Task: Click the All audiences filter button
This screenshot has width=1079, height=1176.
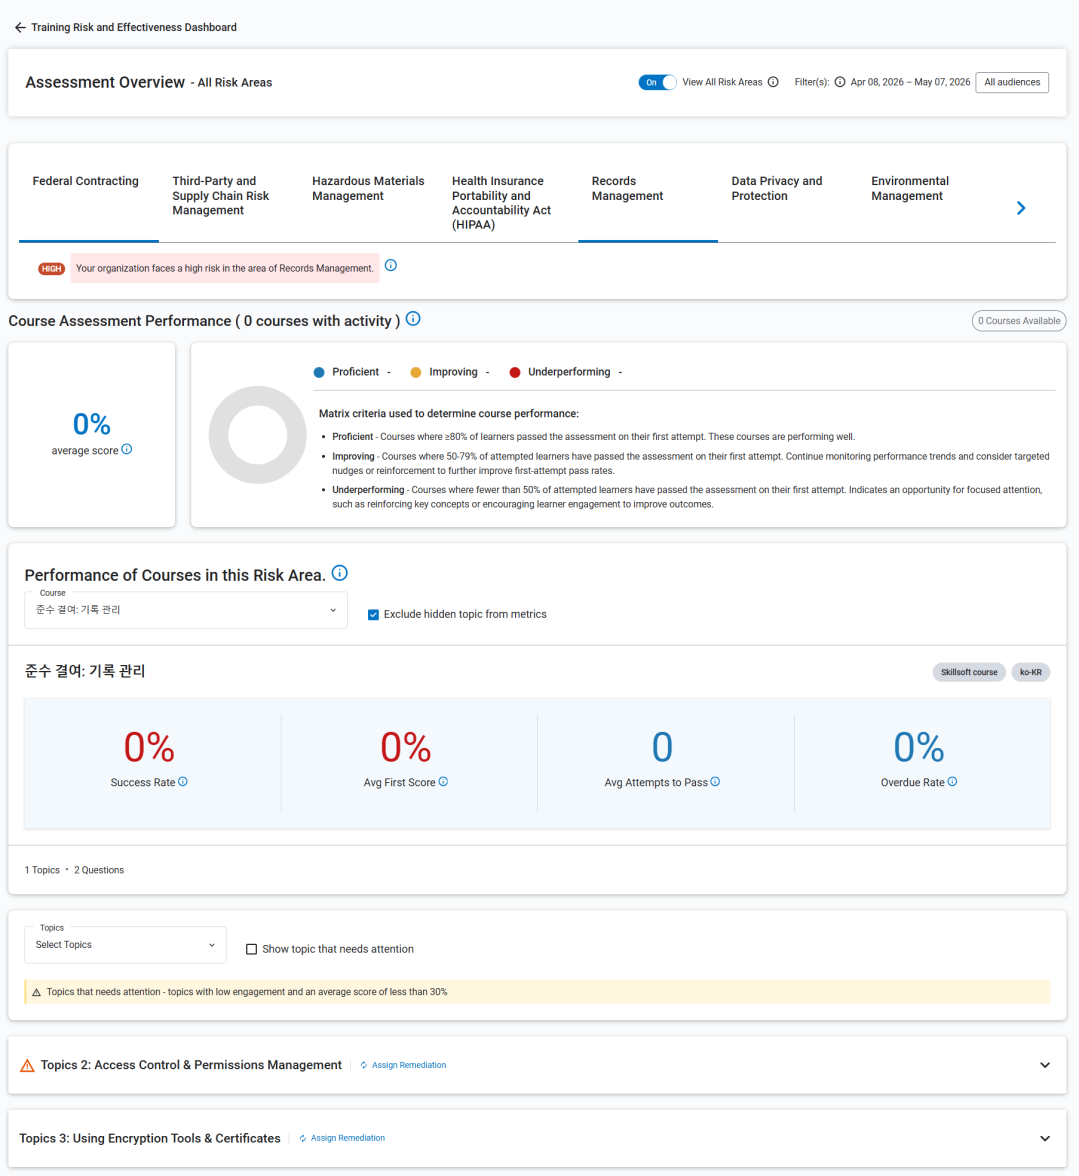Action: point(1012,82)
